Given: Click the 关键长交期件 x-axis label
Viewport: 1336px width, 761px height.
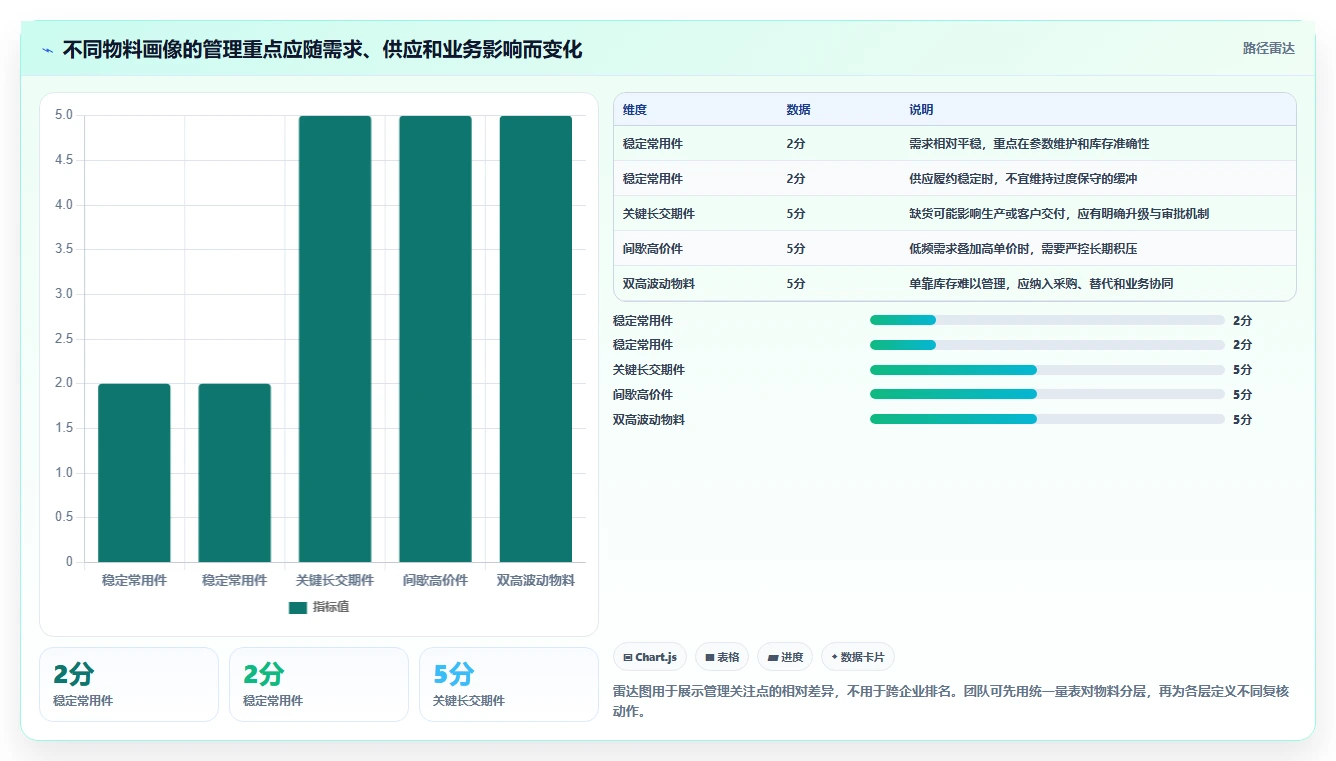Looking at the screenshot, I should click(335, 581).
